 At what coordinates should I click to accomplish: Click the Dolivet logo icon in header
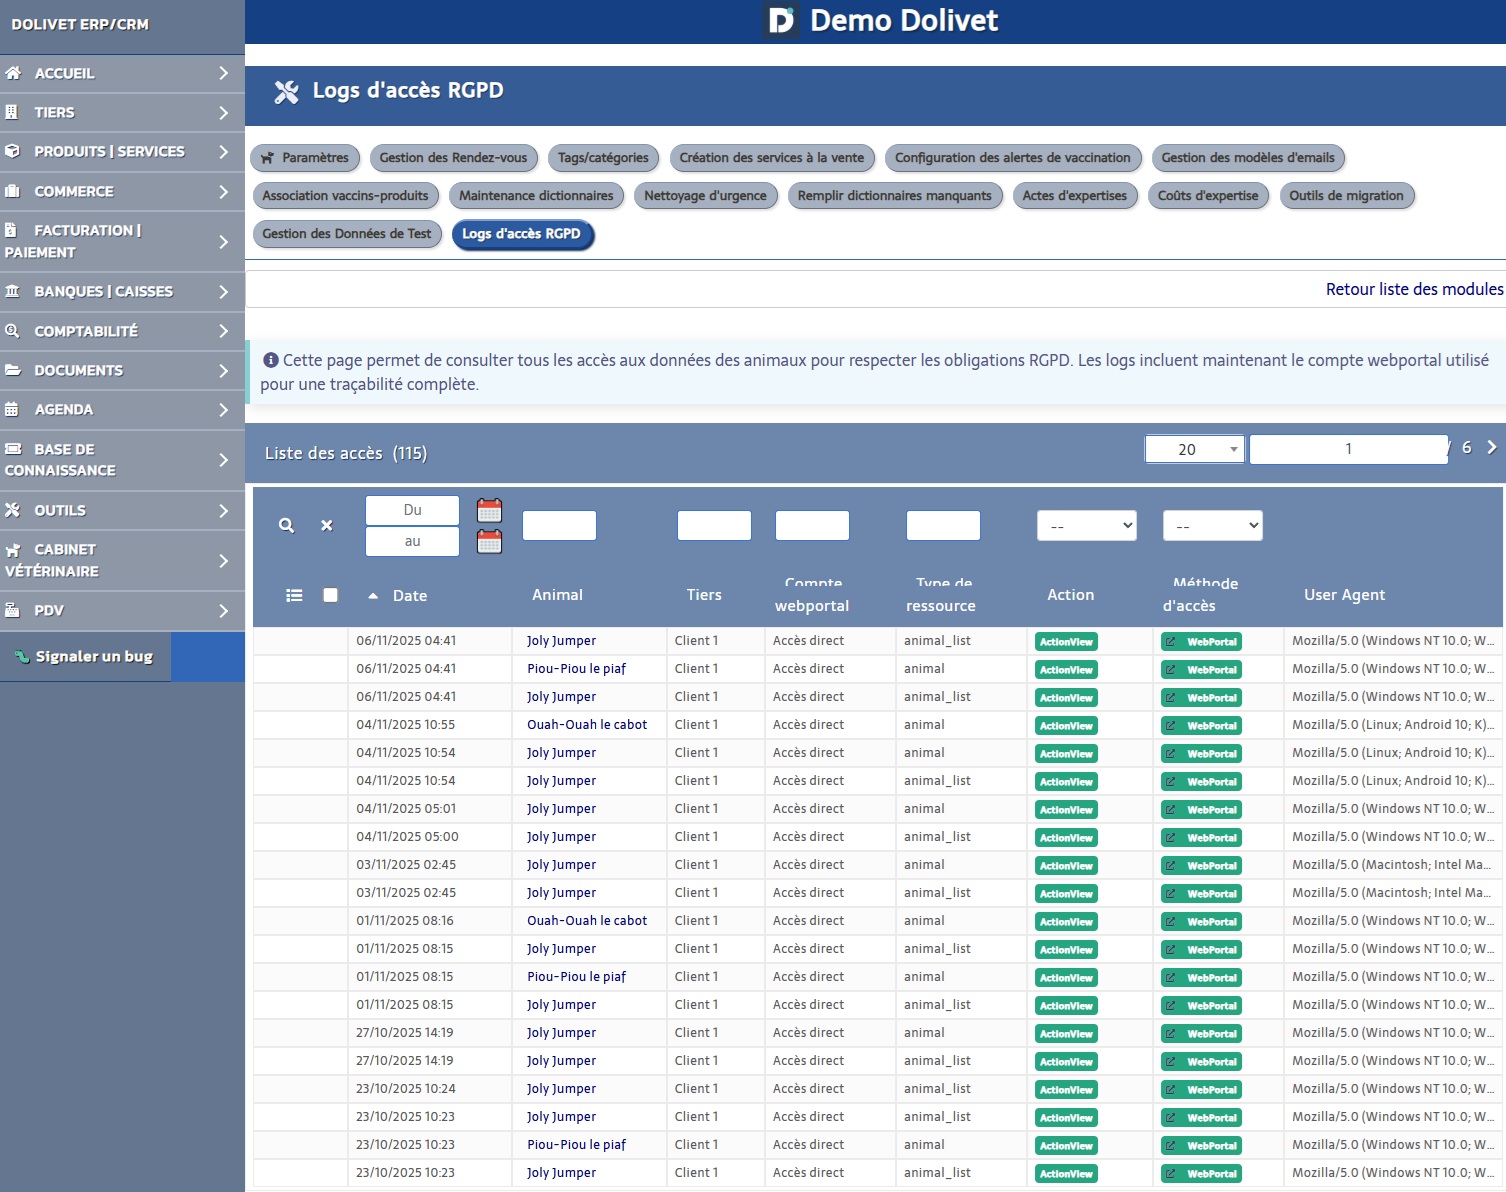(x=781, y=21)
